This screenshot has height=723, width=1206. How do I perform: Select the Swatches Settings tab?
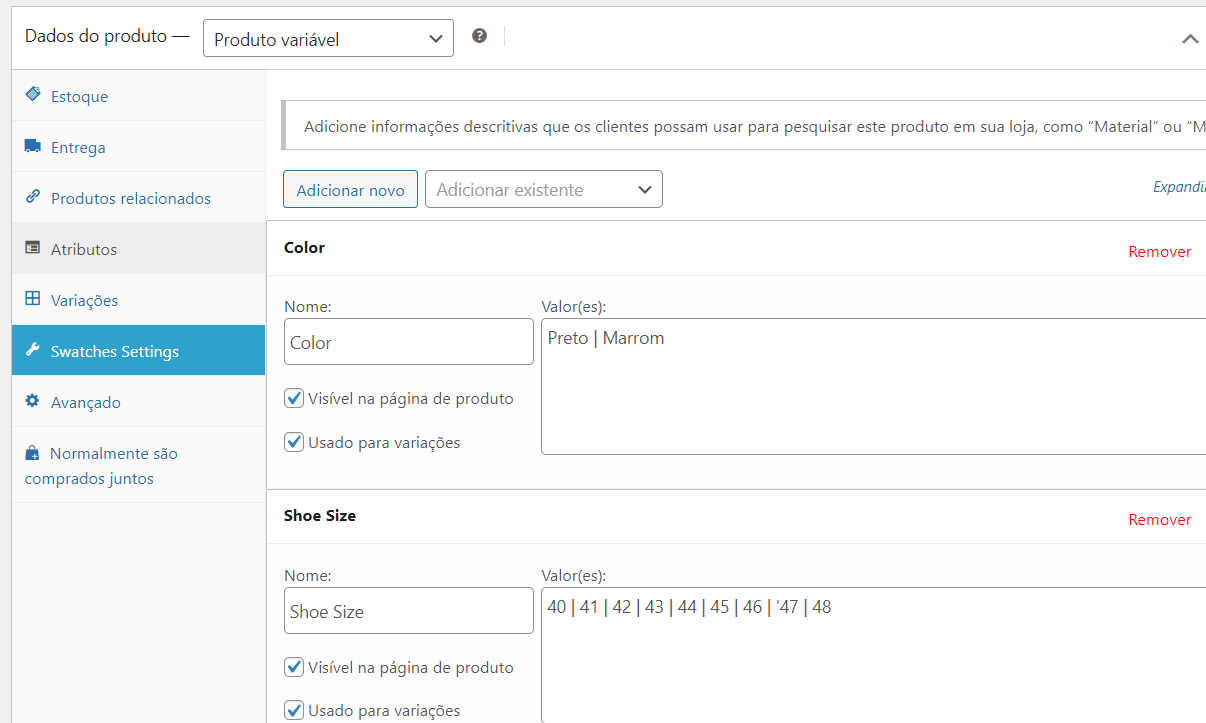click(x=139, y=351)
